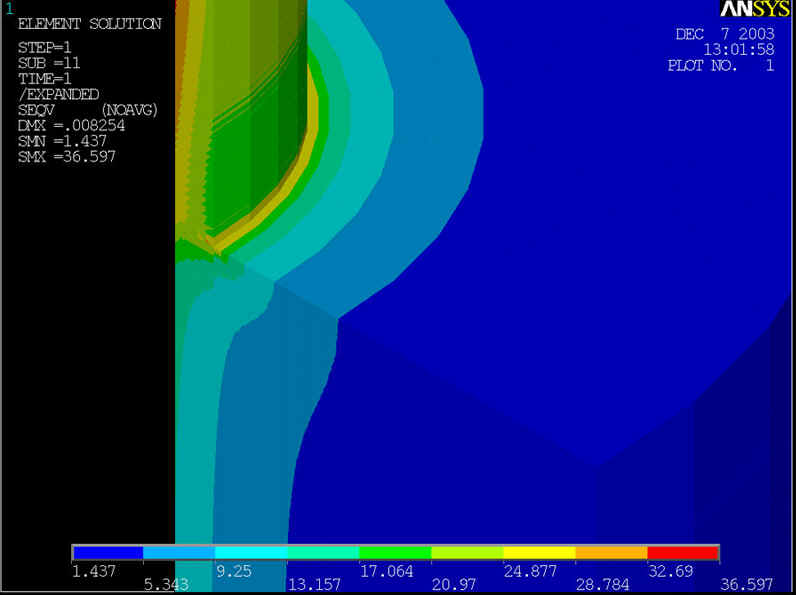The height and width of the screenshot is (595, 796).
Task: Select the SMX =36.597 value
Action: pos(67,157)
